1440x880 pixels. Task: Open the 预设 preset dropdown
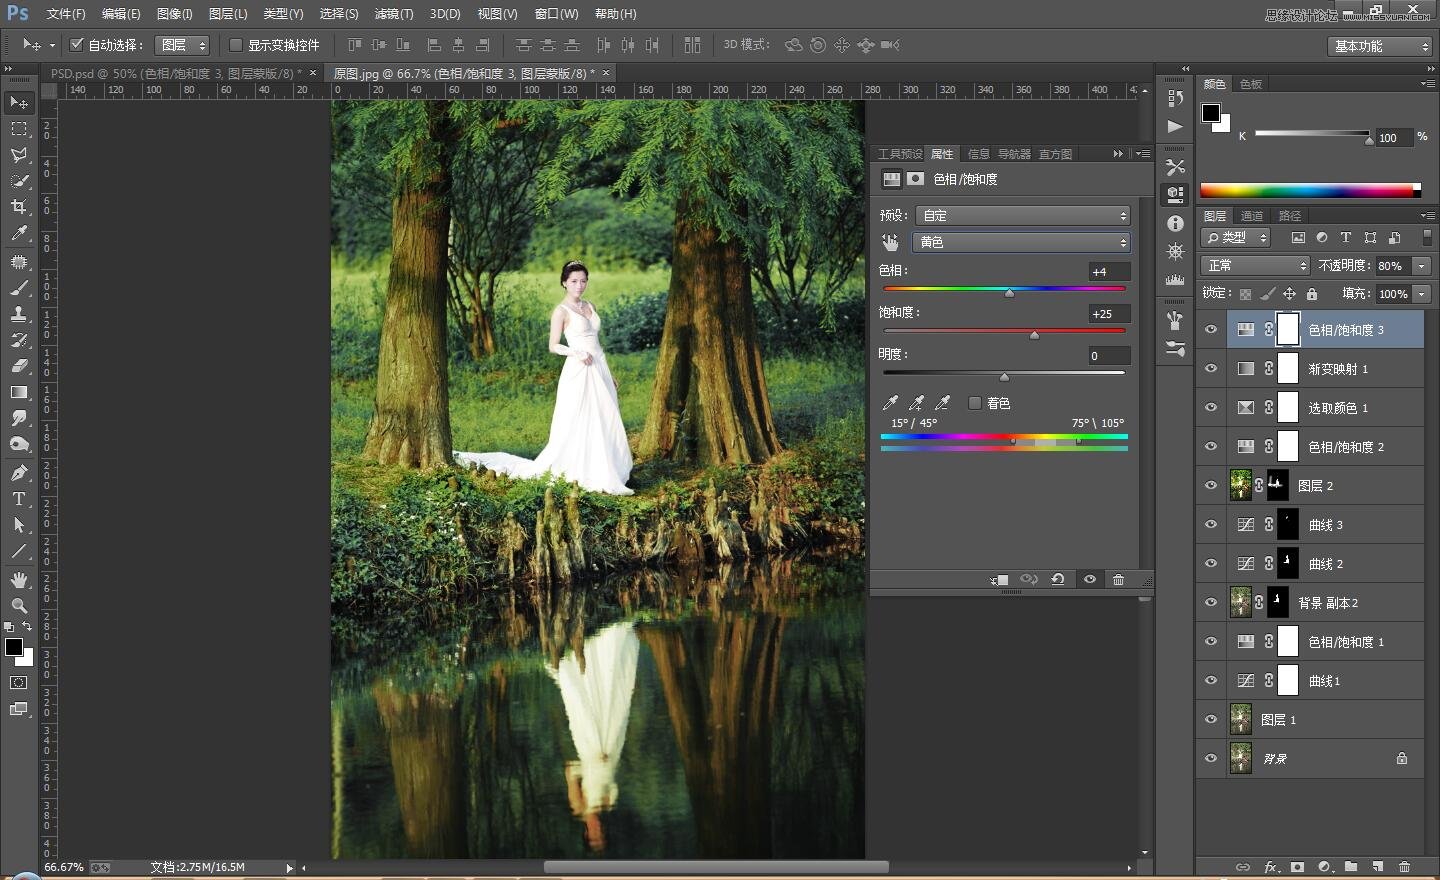(x=1022, y=216)
